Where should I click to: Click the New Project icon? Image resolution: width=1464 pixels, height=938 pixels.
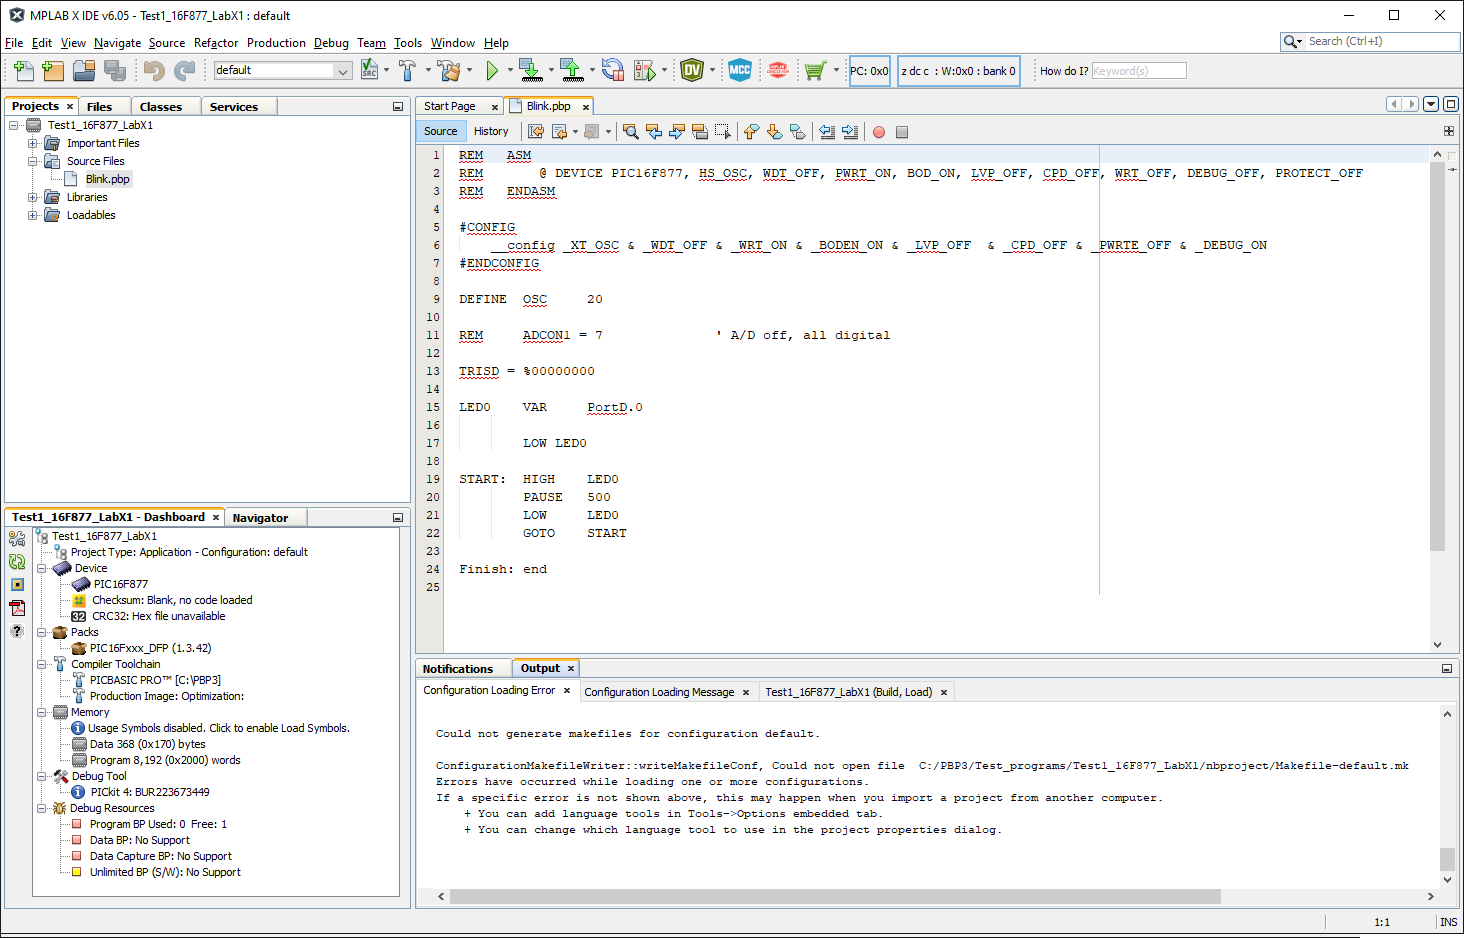tap(53, 70)
